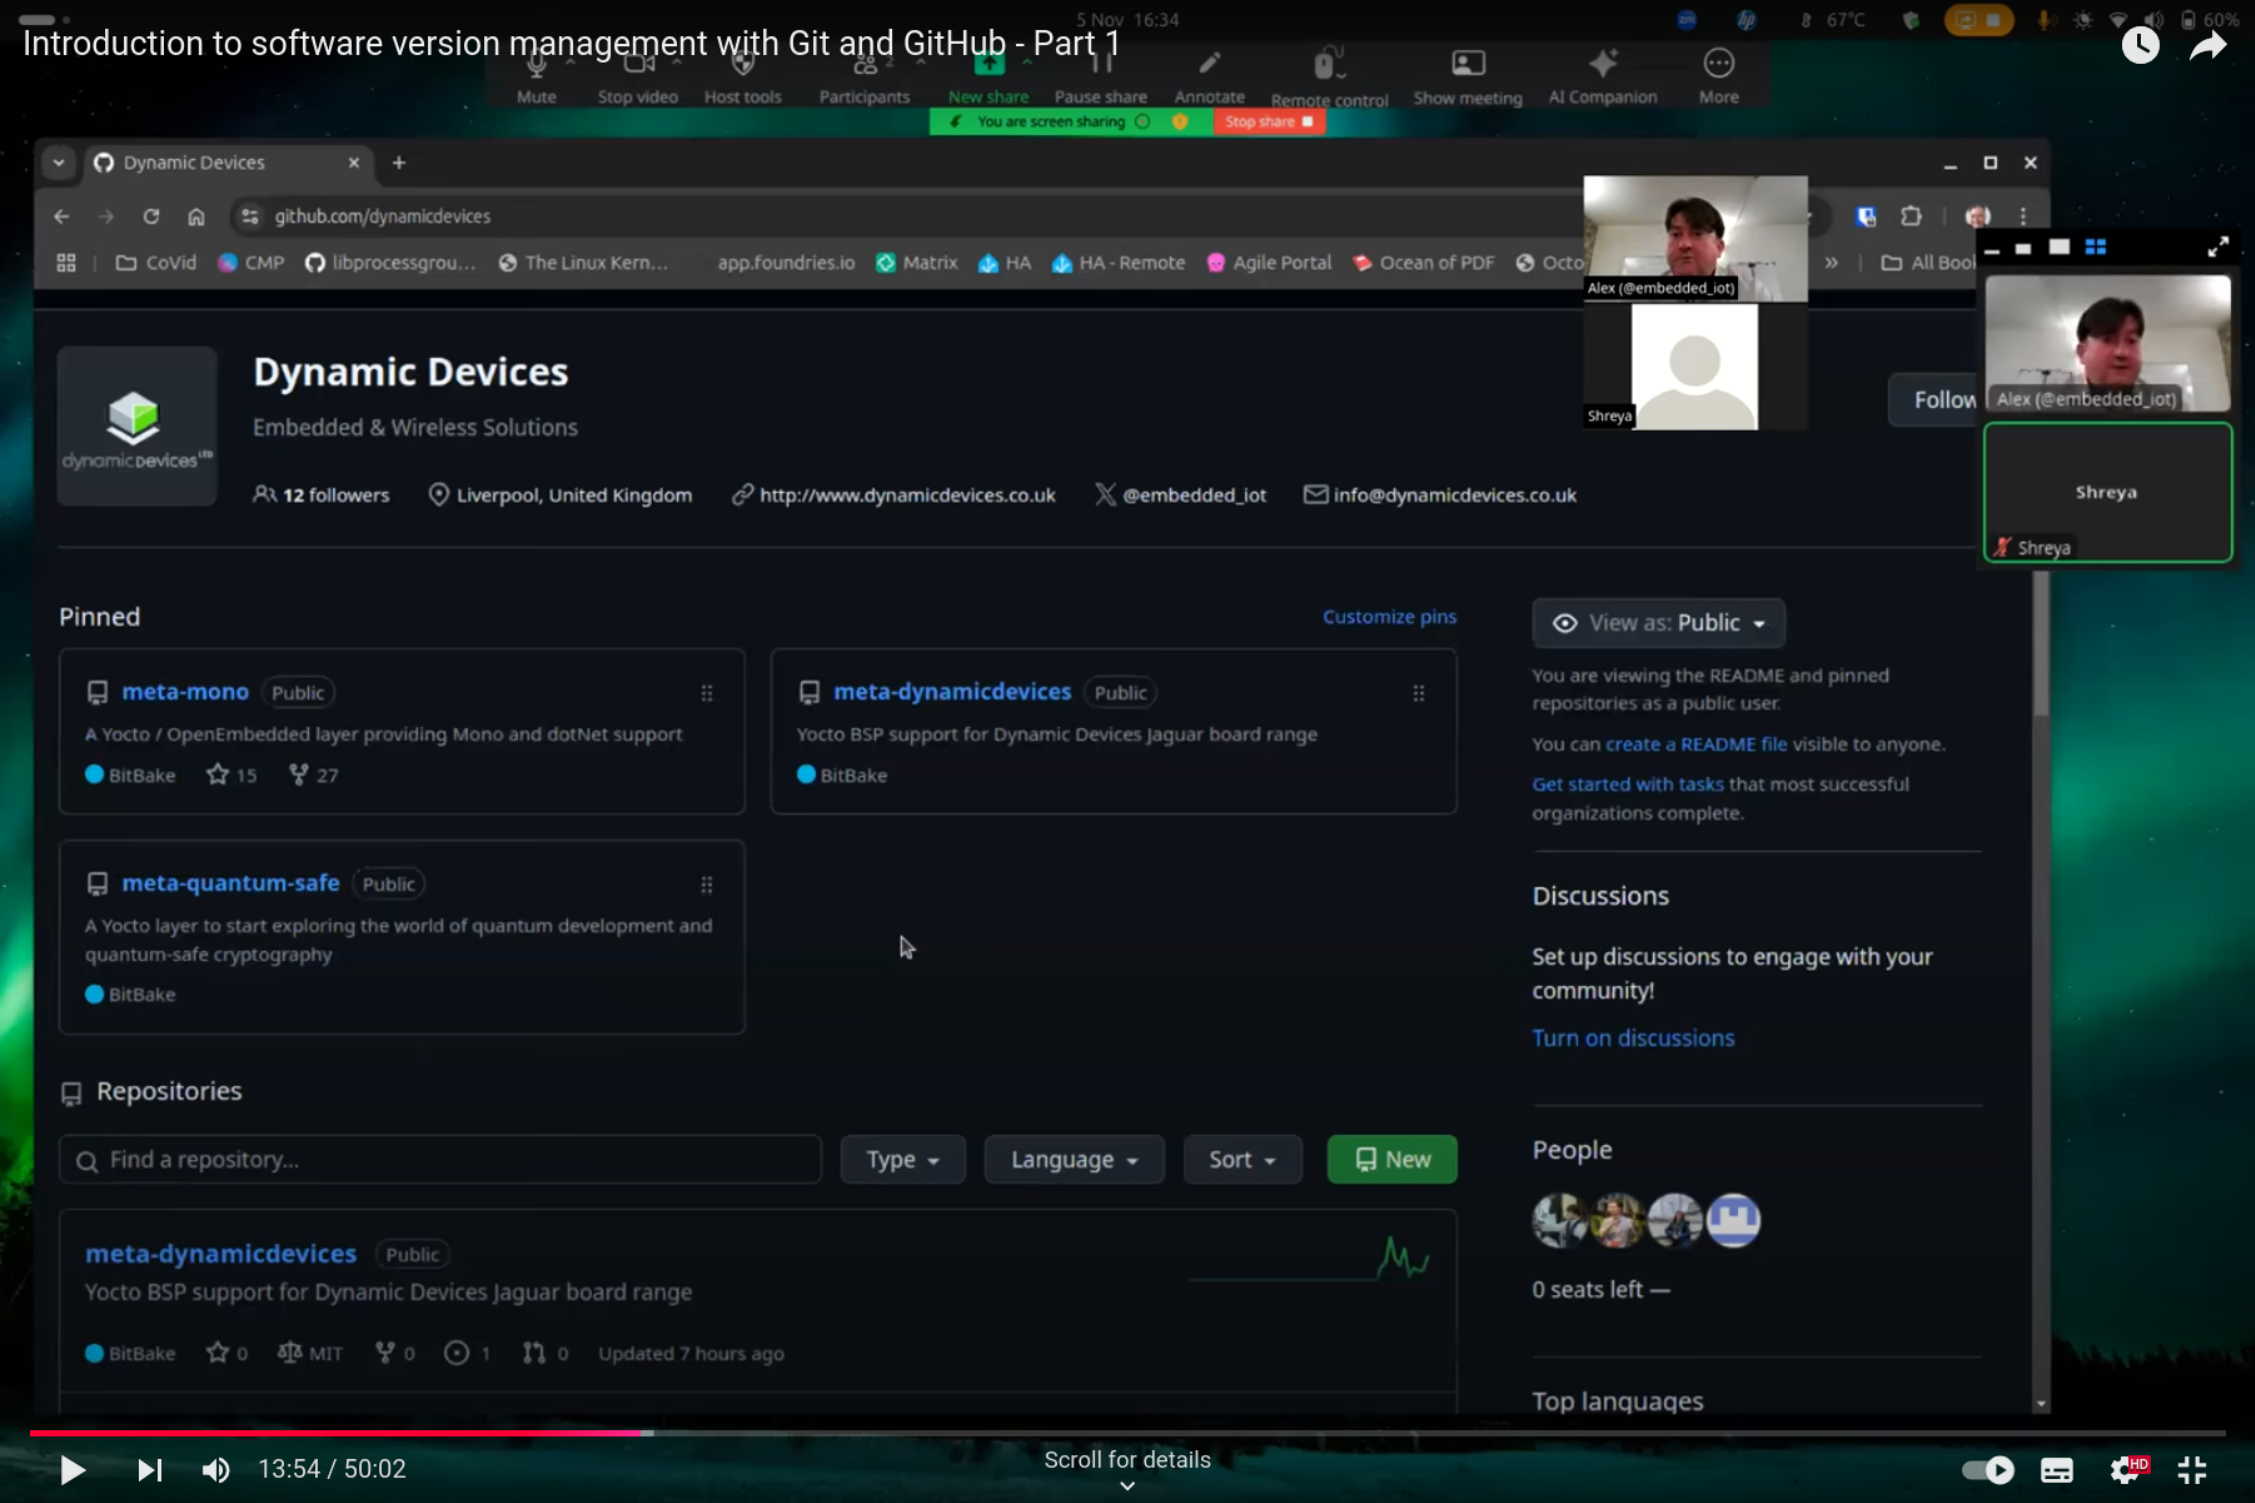2255x1503 pixels.
Task: Open the @embedded_iot X profile link
Action: click(x=1193, y=495)
